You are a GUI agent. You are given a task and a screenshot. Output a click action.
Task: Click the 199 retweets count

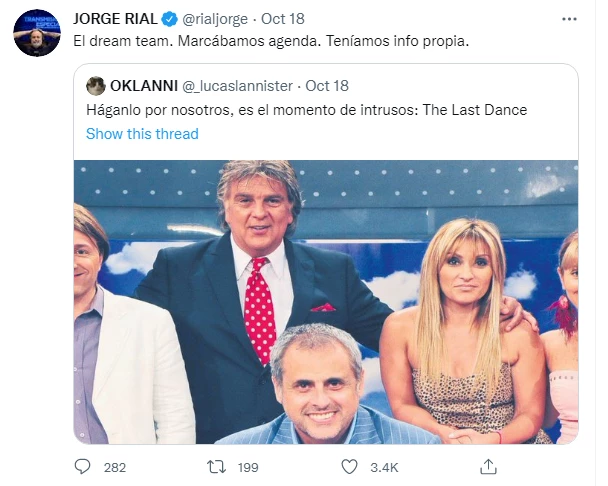tap(249, 467)
